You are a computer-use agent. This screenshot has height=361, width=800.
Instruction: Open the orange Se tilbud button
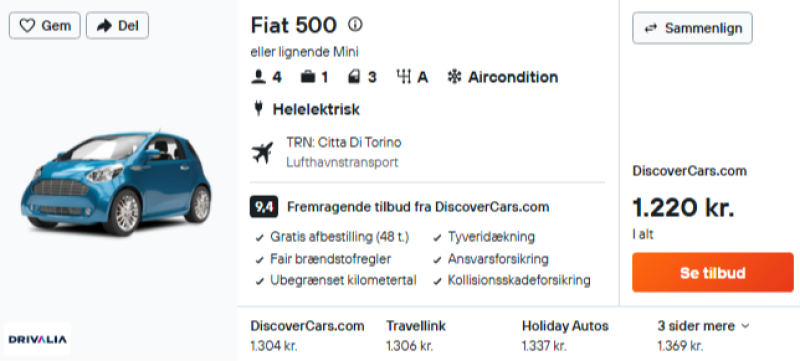(x=713, y=272)
